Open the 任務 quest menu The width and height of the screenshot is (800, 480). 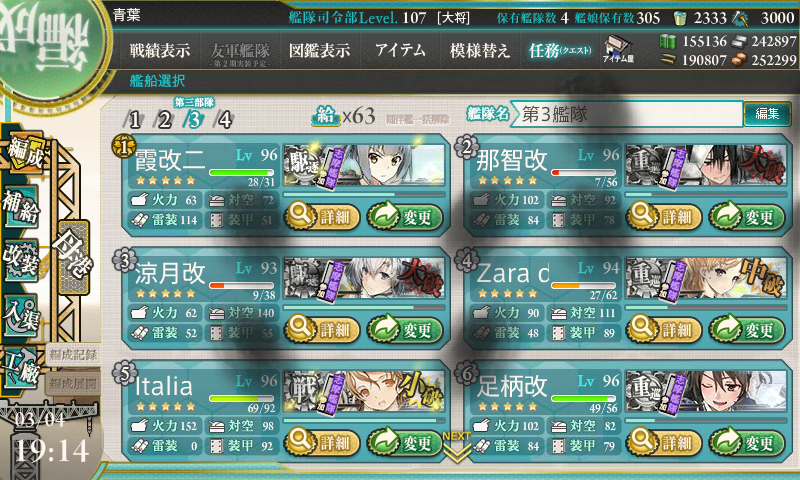[x=560, y=50]
